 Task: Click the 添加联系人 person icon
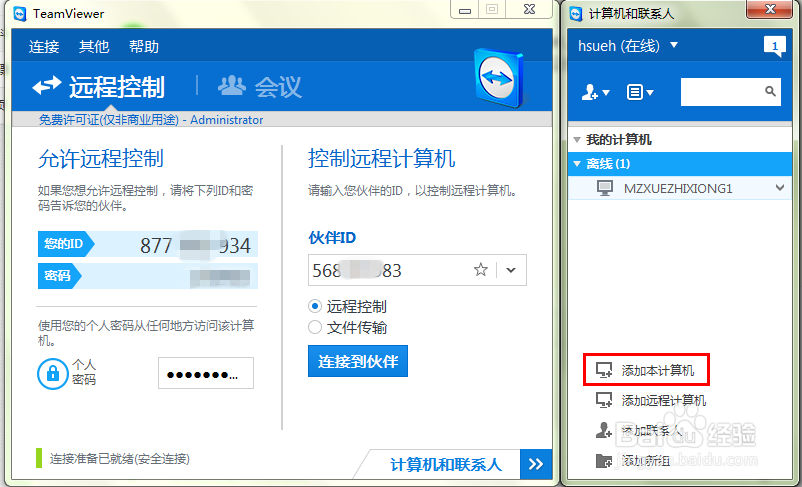click(604, 430)
